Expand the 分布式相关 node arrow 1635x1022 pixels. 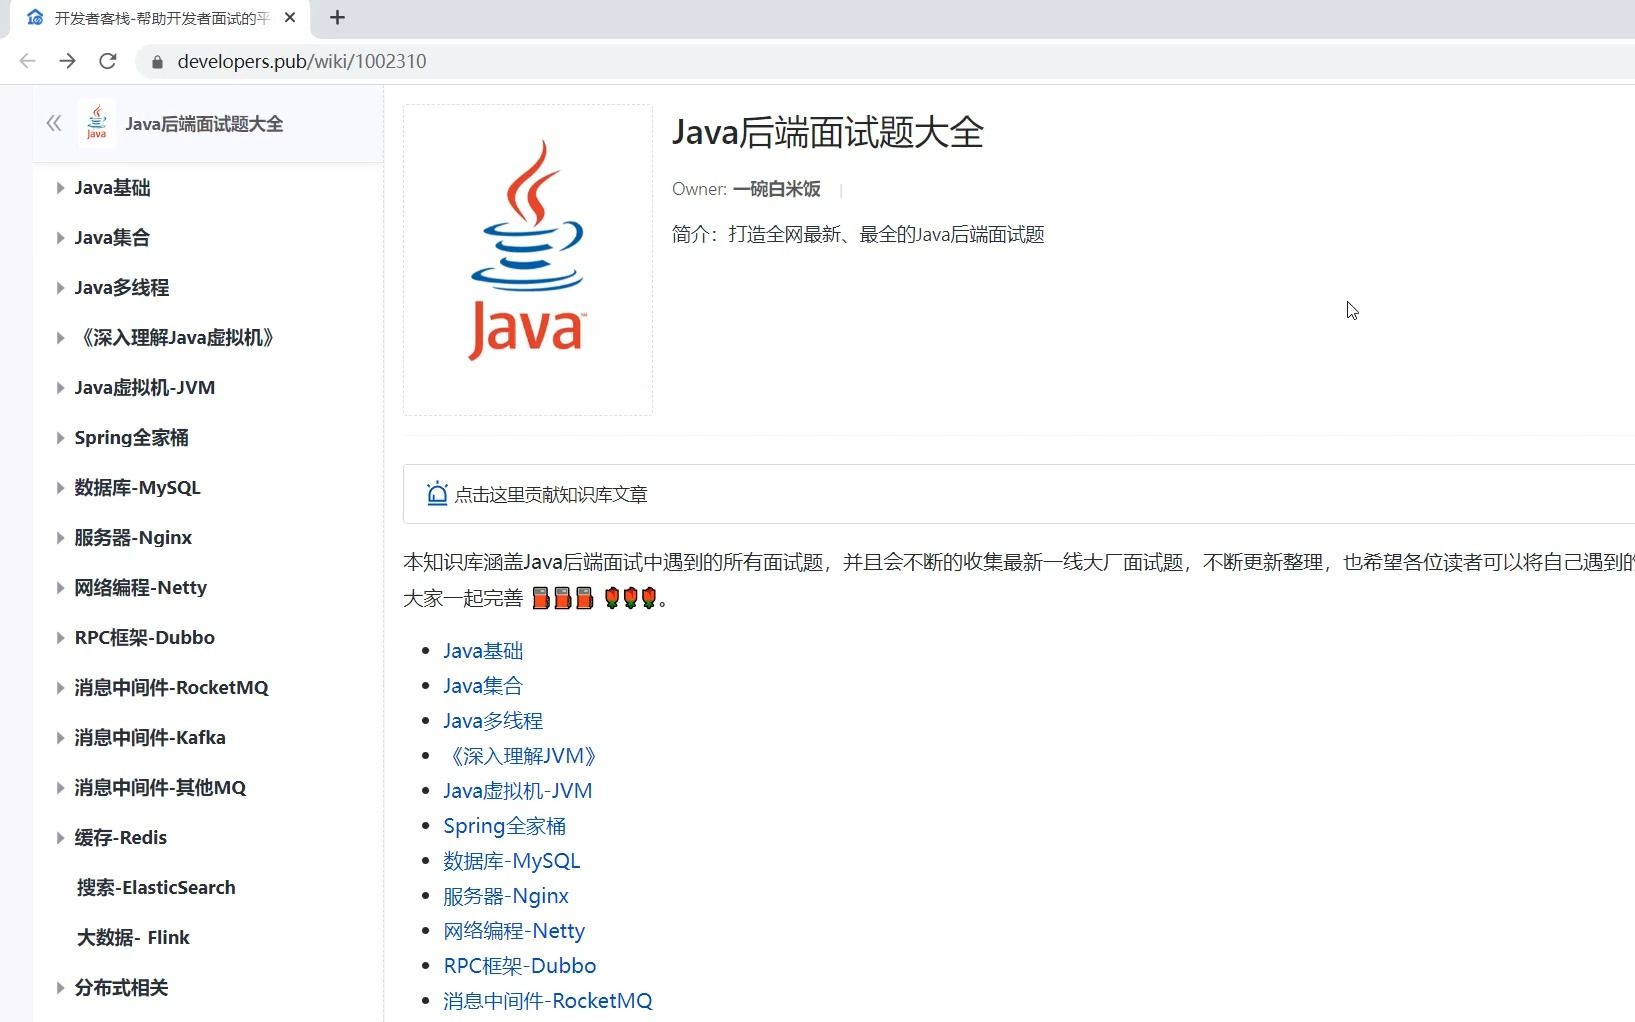pos(60,988)
